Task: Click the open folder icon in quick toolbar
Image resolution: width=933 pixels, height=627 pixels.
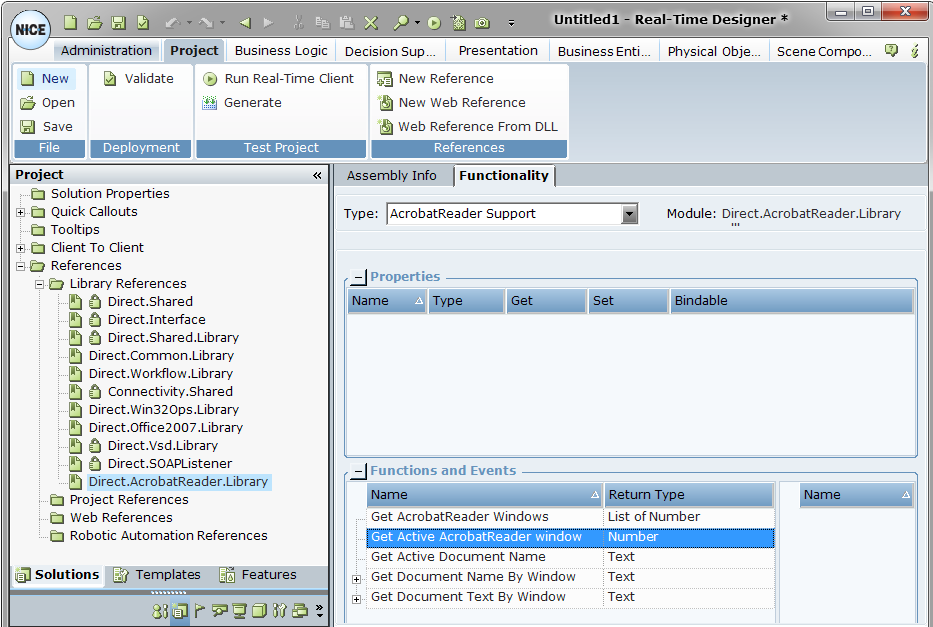Action: (x=94, y=22)
